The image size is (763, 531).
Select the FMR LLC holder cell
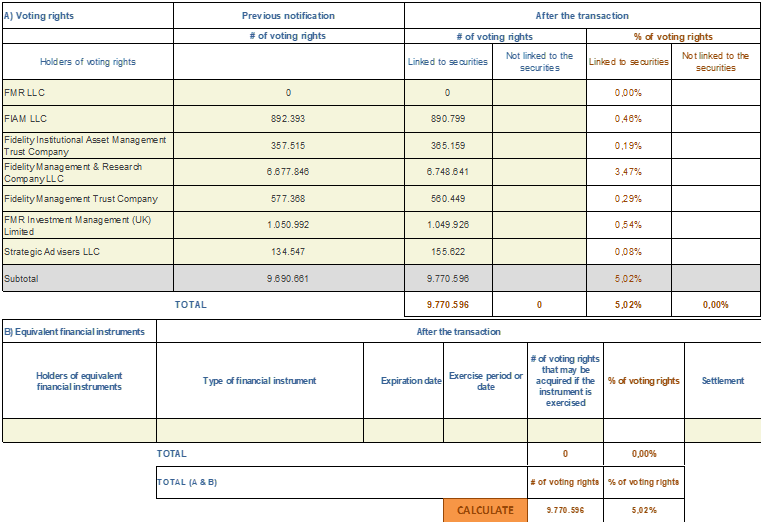(x=88, y=92)
